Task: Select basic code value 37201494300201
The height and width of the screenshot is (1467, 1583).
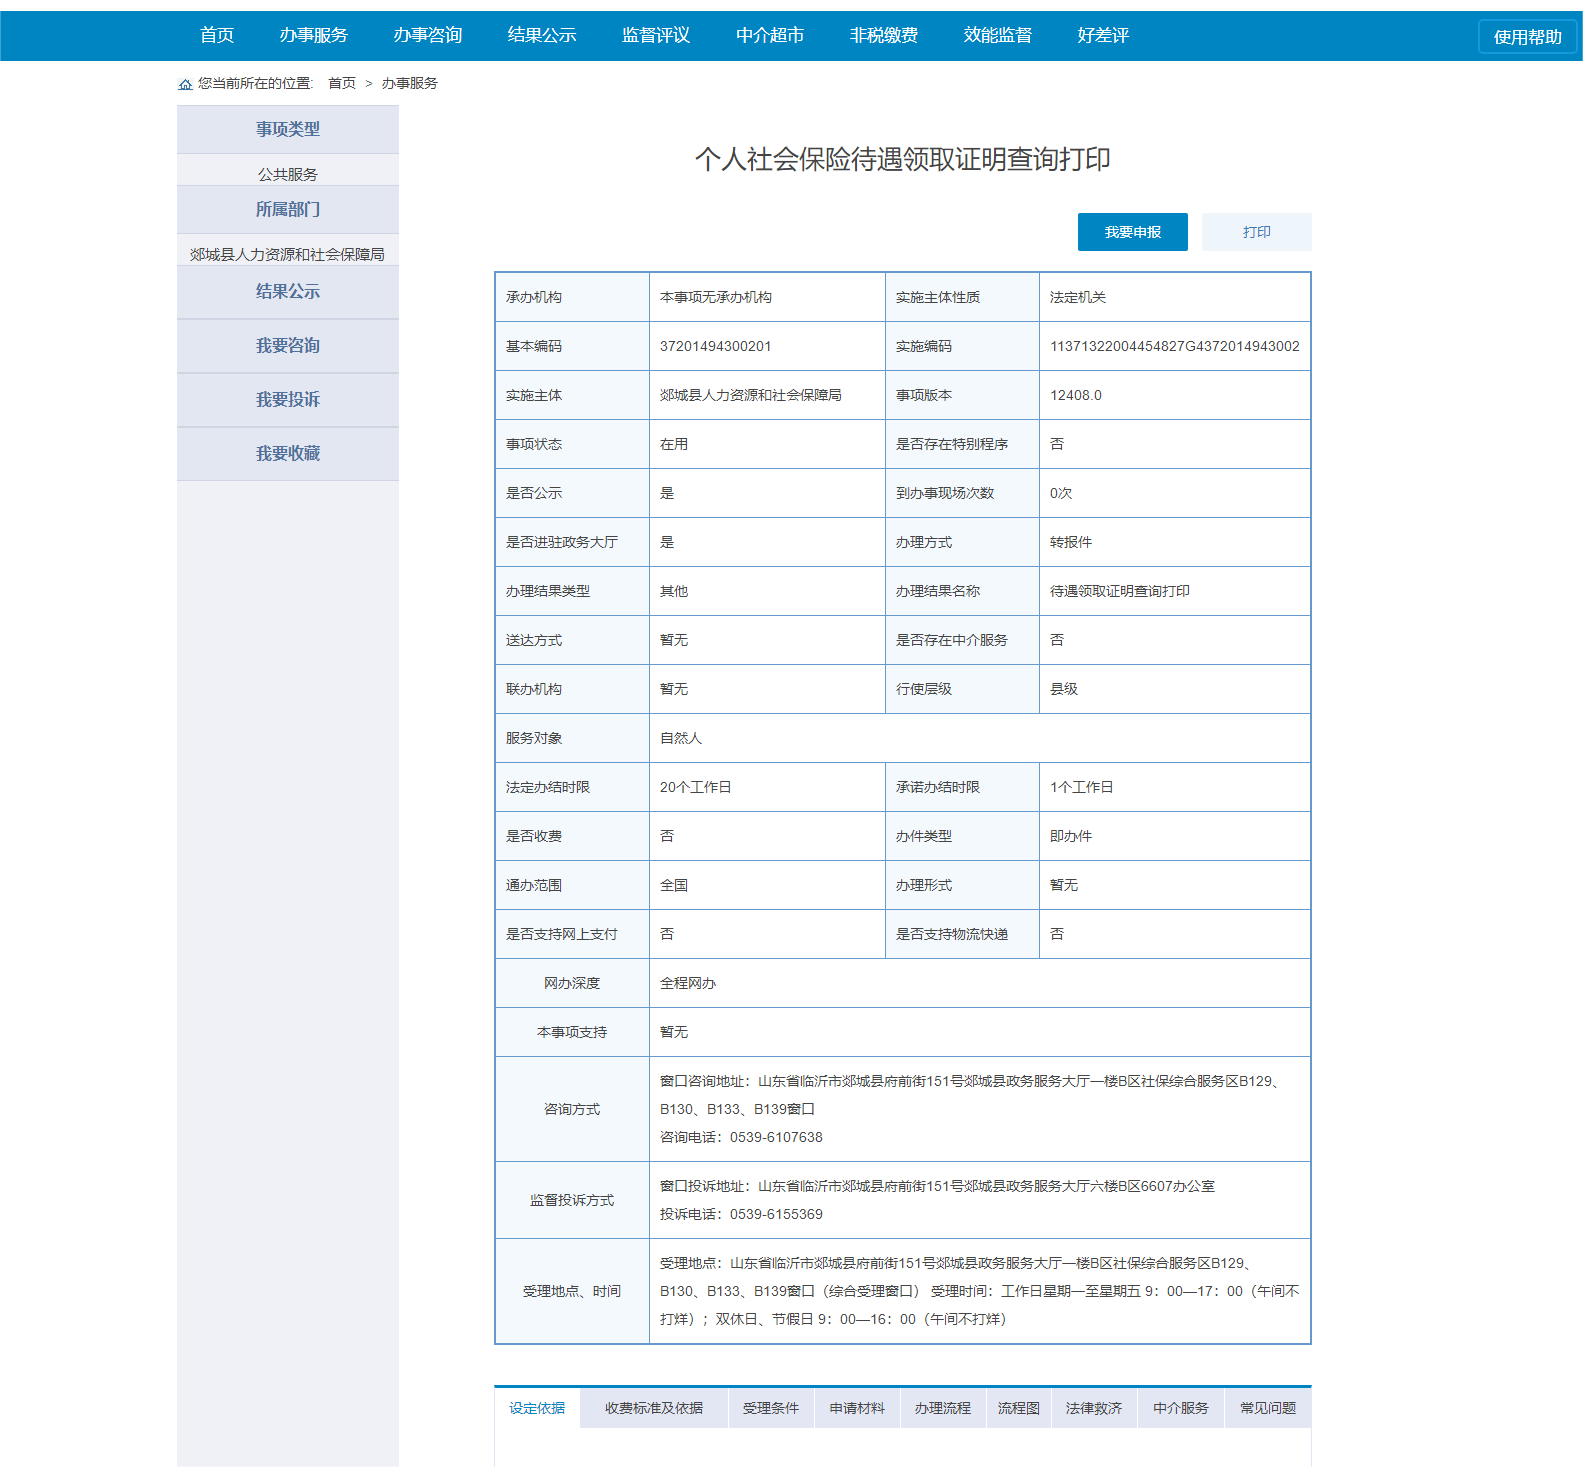Action: (716, 346)
